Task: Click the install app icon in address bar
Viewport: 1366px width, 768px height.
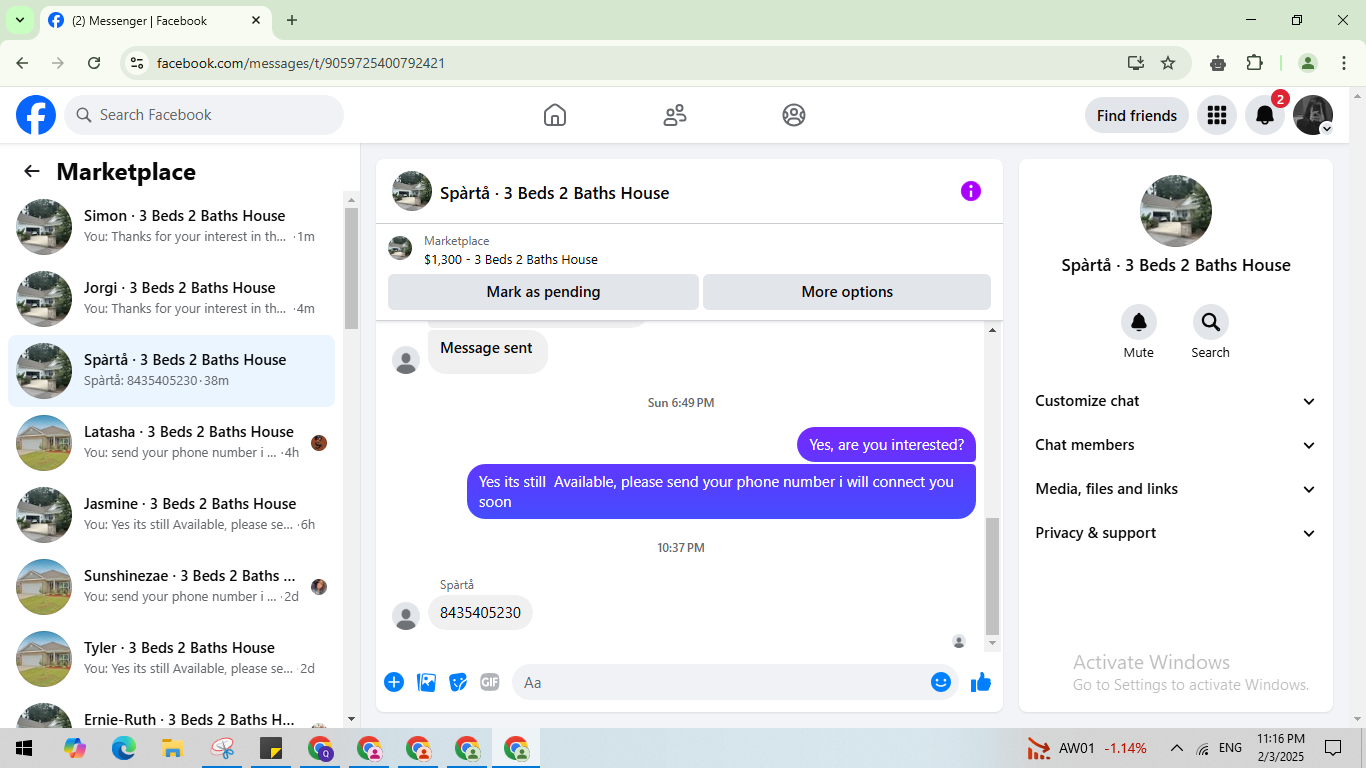Action: 1136,63
